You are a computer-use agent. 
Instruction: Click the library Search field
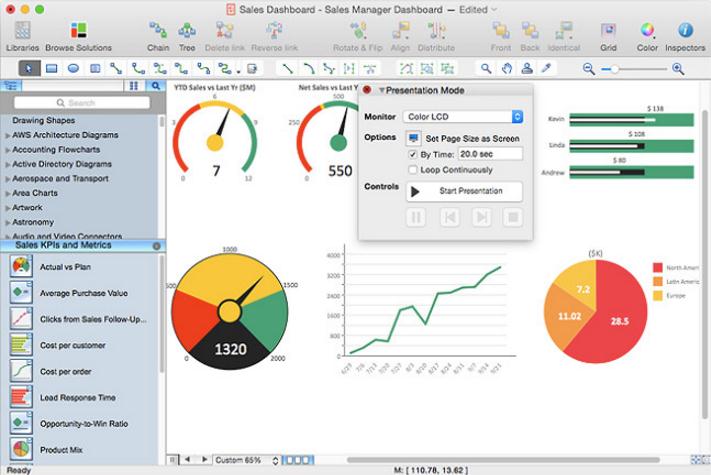click(x=82, y=103)
